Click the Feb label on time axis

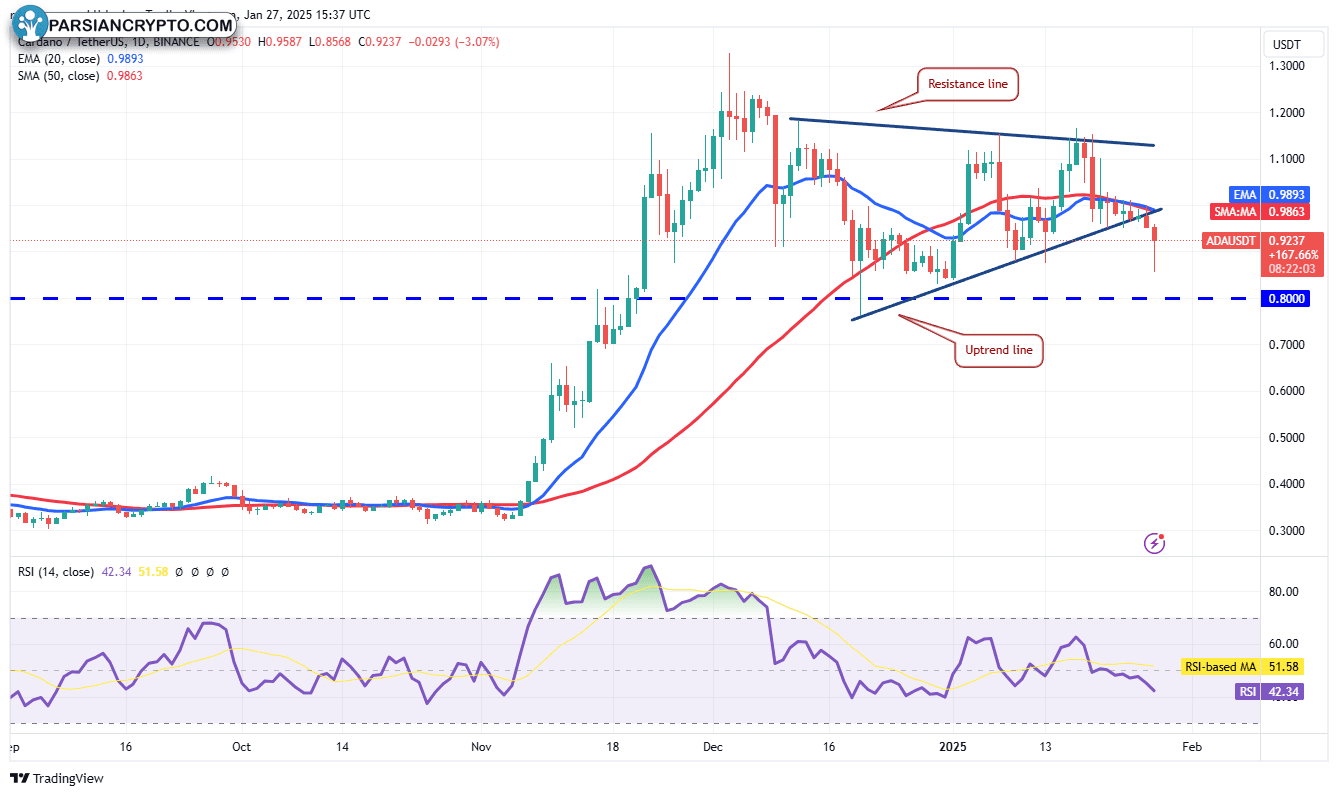coord(1191,746)
